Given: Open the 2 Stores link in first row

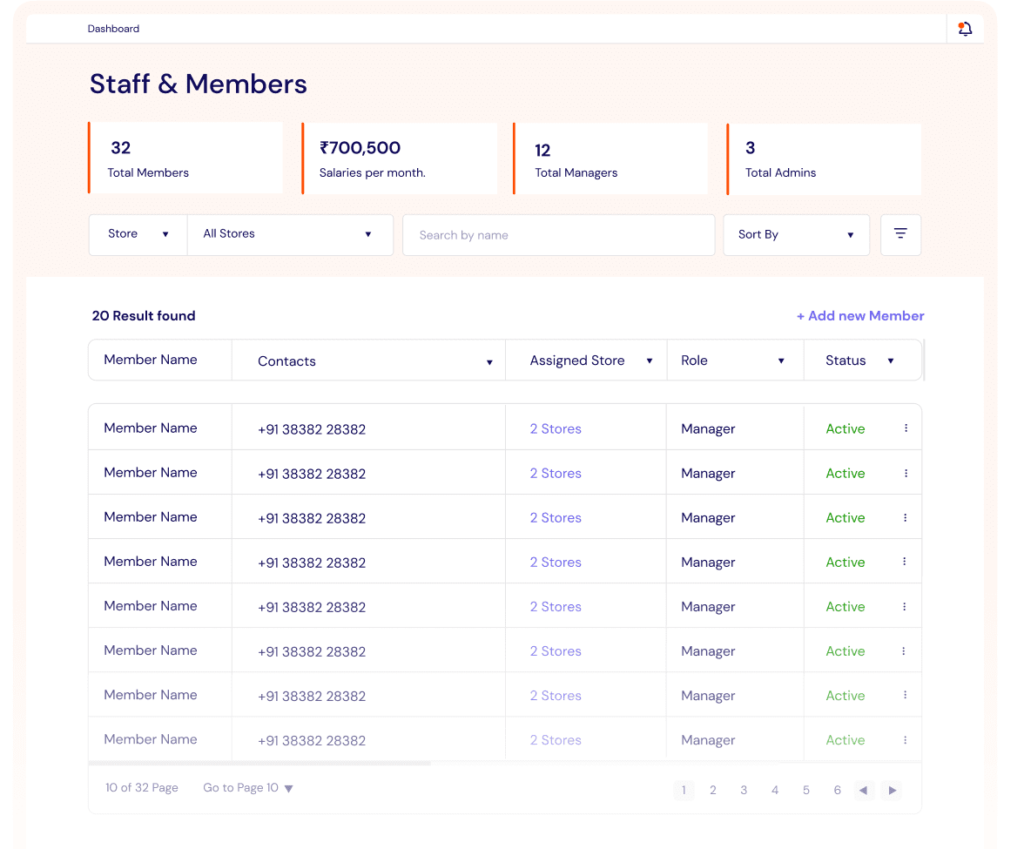Looking at the screenshot, I should (555, 429).
